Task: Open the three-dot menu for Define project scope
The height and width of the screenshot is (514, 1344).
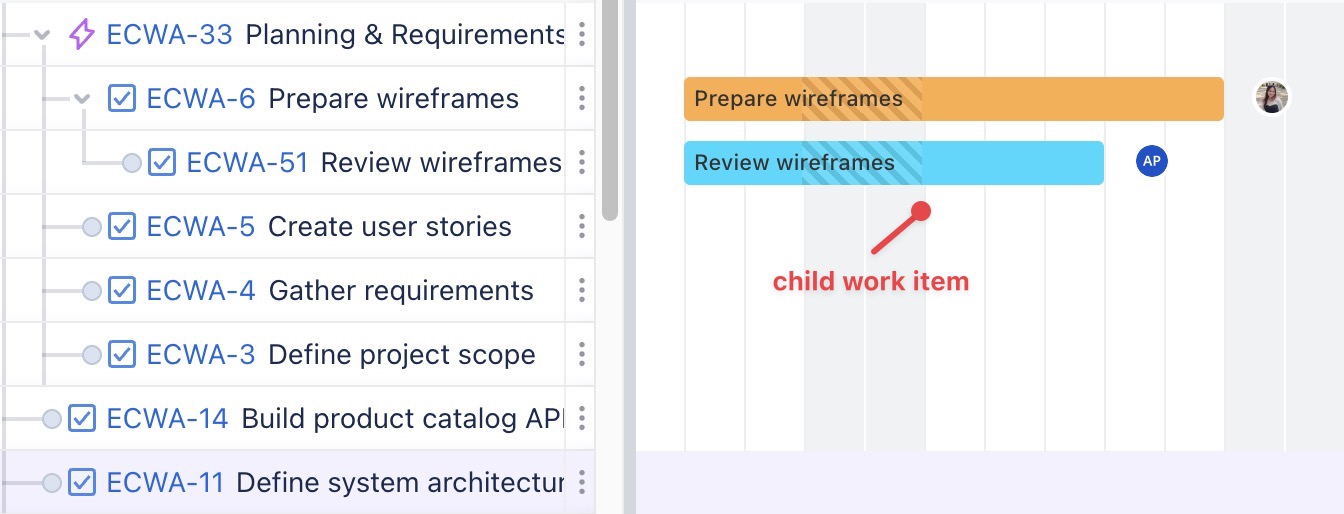Action: [581, 355]
